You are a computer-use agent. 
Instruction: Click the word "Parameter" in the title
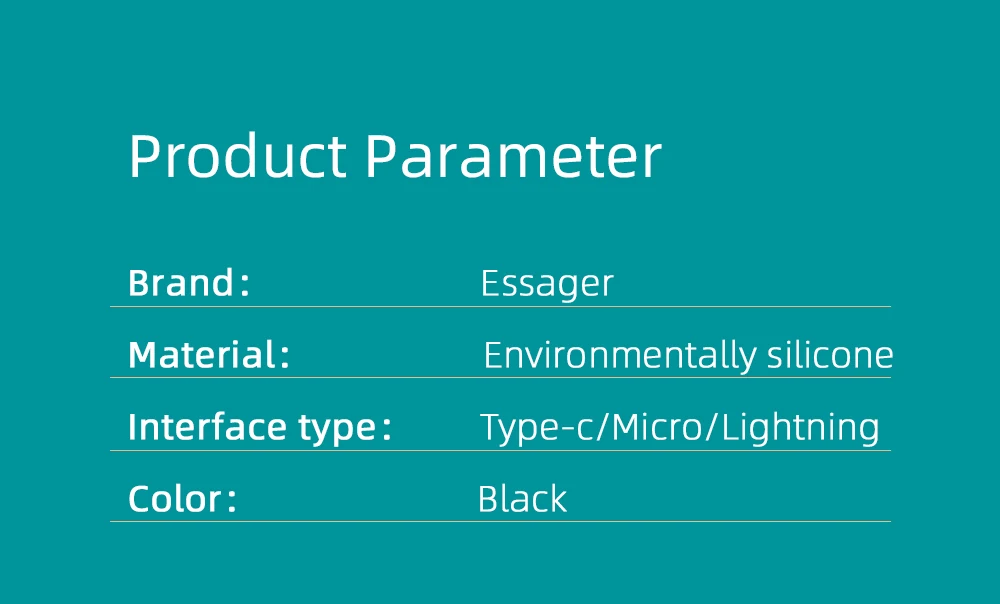(512, 157)
